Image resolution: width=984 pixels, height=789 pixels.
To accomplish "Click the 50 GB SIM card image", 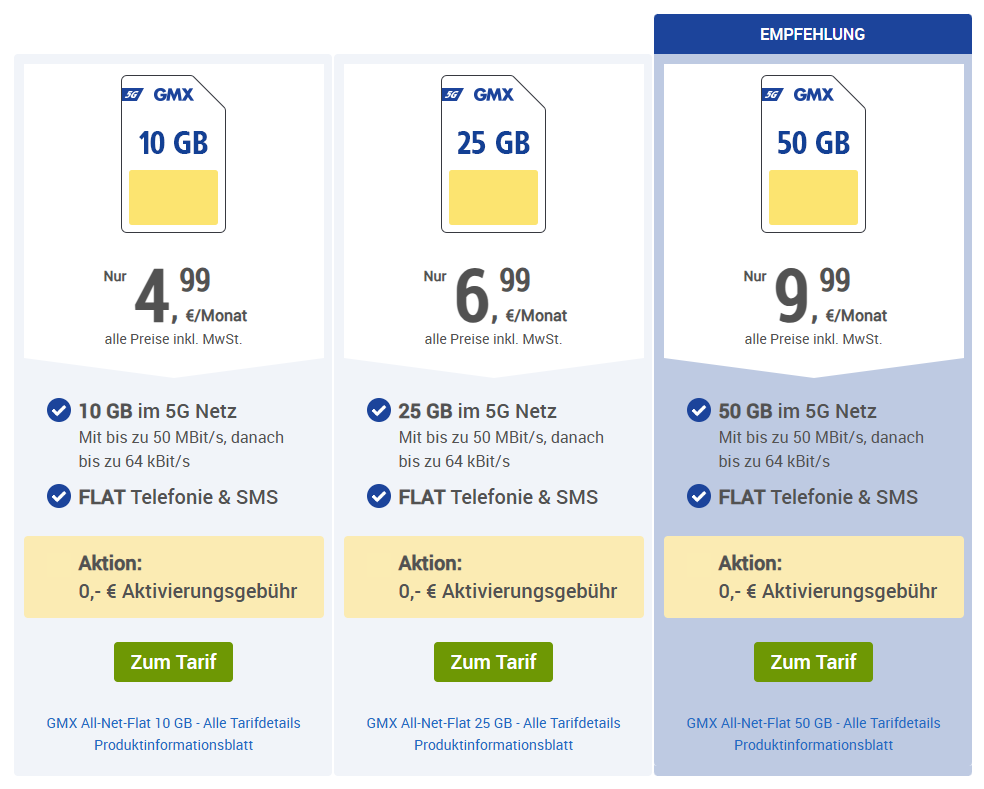I will click(x=813, y=154).
